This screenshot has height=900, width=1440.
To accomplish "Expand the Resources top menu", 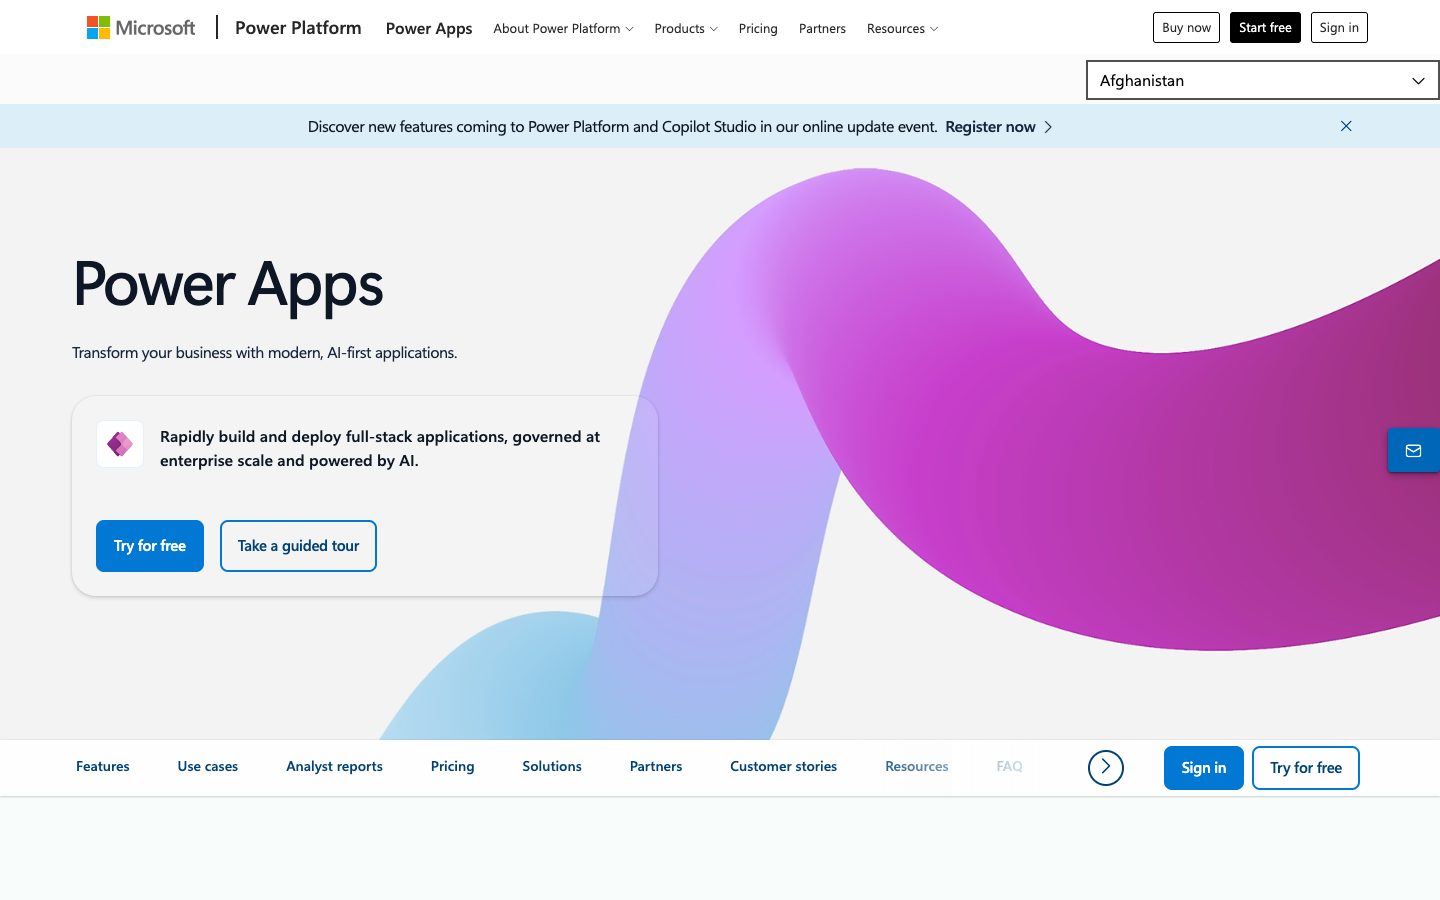I will [902, 29].
